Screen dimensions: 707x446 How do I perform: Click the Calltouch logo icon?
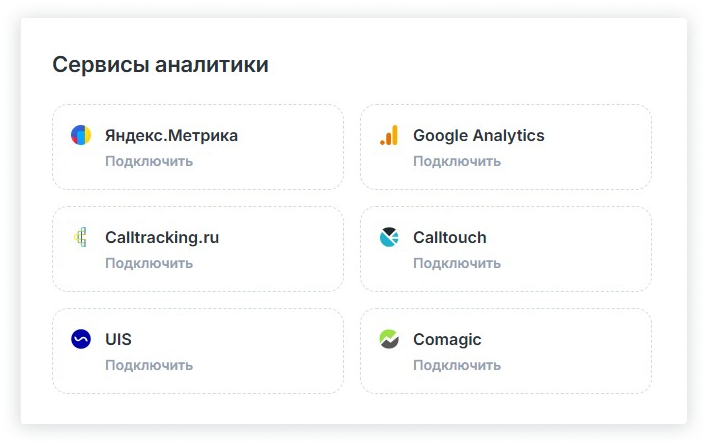[x=389, y=237]
